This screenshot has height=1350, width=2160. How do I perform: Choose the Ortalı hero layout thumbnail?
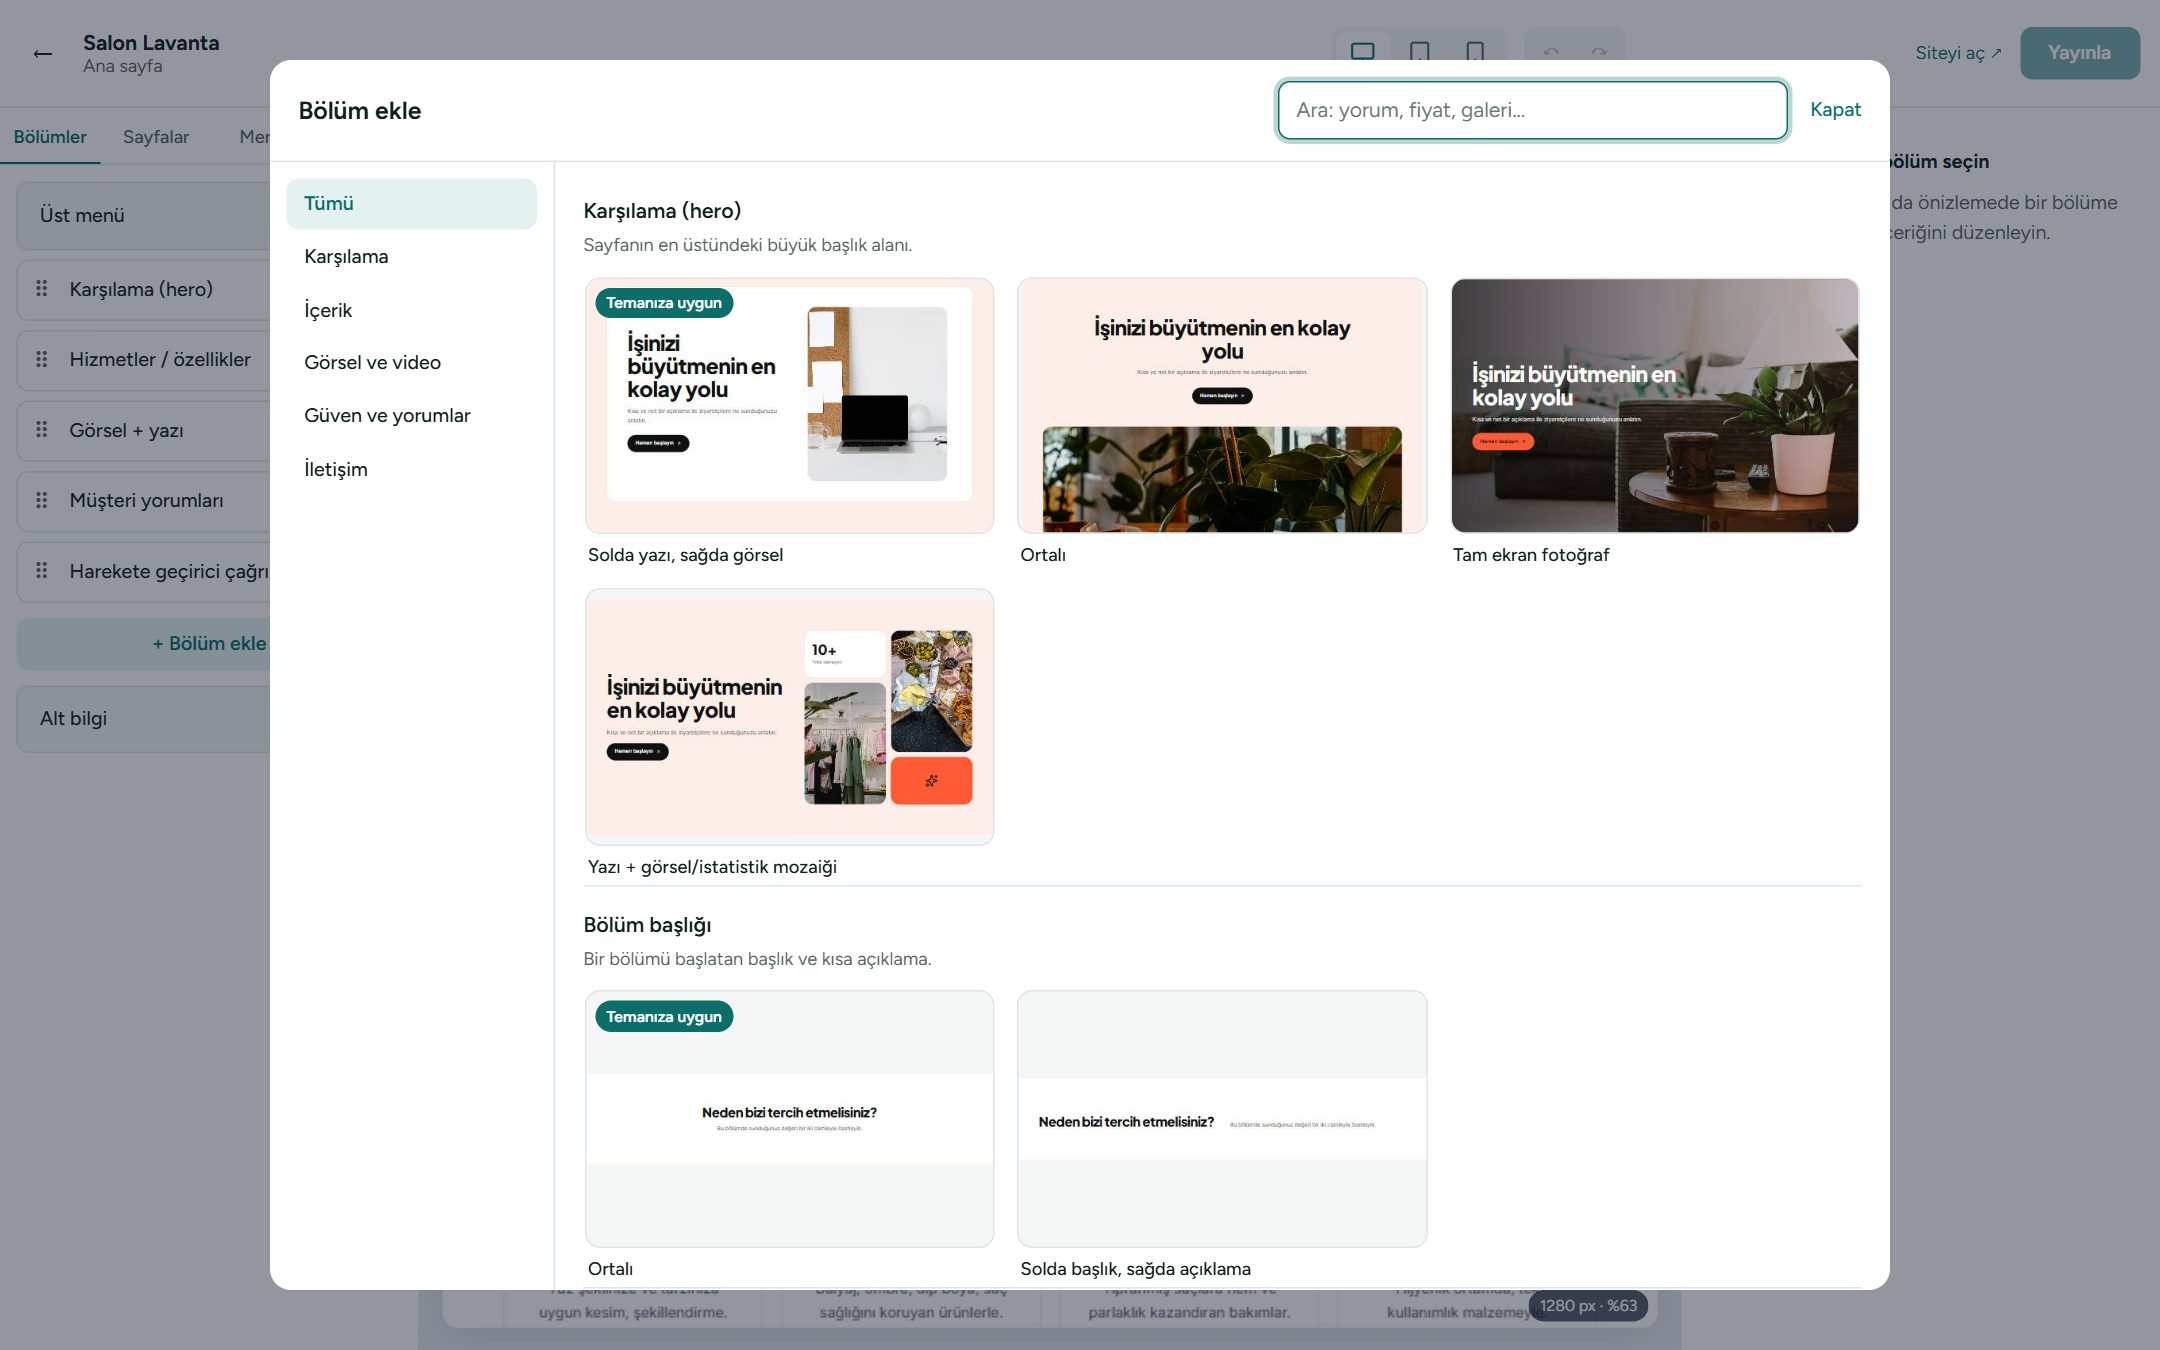click(x=1222, y=406)
